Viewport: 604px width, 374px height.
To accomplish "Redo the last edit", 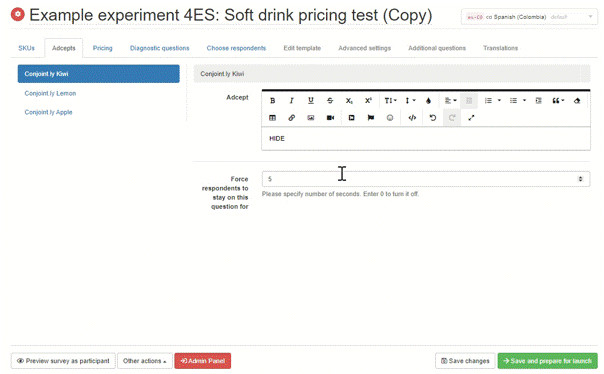I will pyautogui.click(x=452, y=118).
